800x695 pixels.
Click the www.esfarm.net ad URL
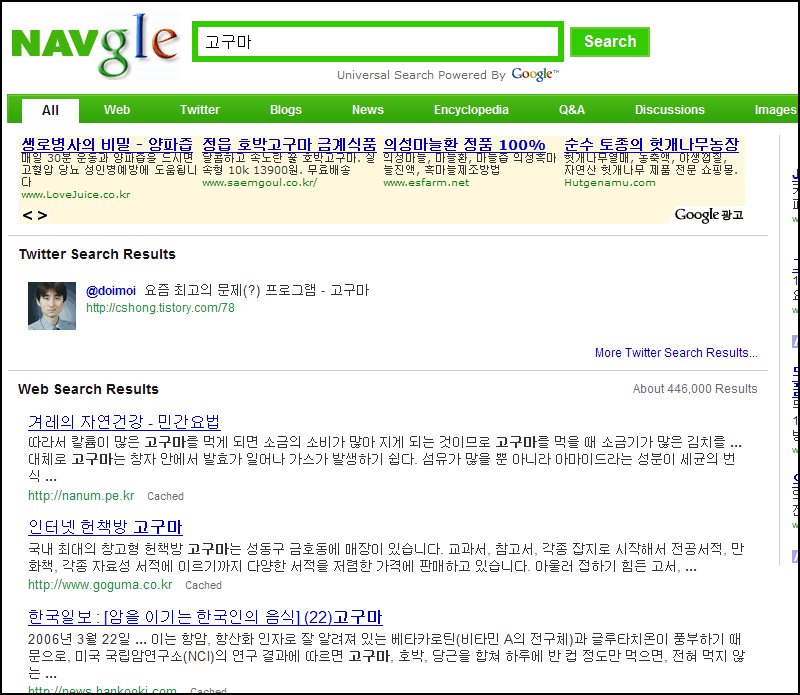click(426, 183)
